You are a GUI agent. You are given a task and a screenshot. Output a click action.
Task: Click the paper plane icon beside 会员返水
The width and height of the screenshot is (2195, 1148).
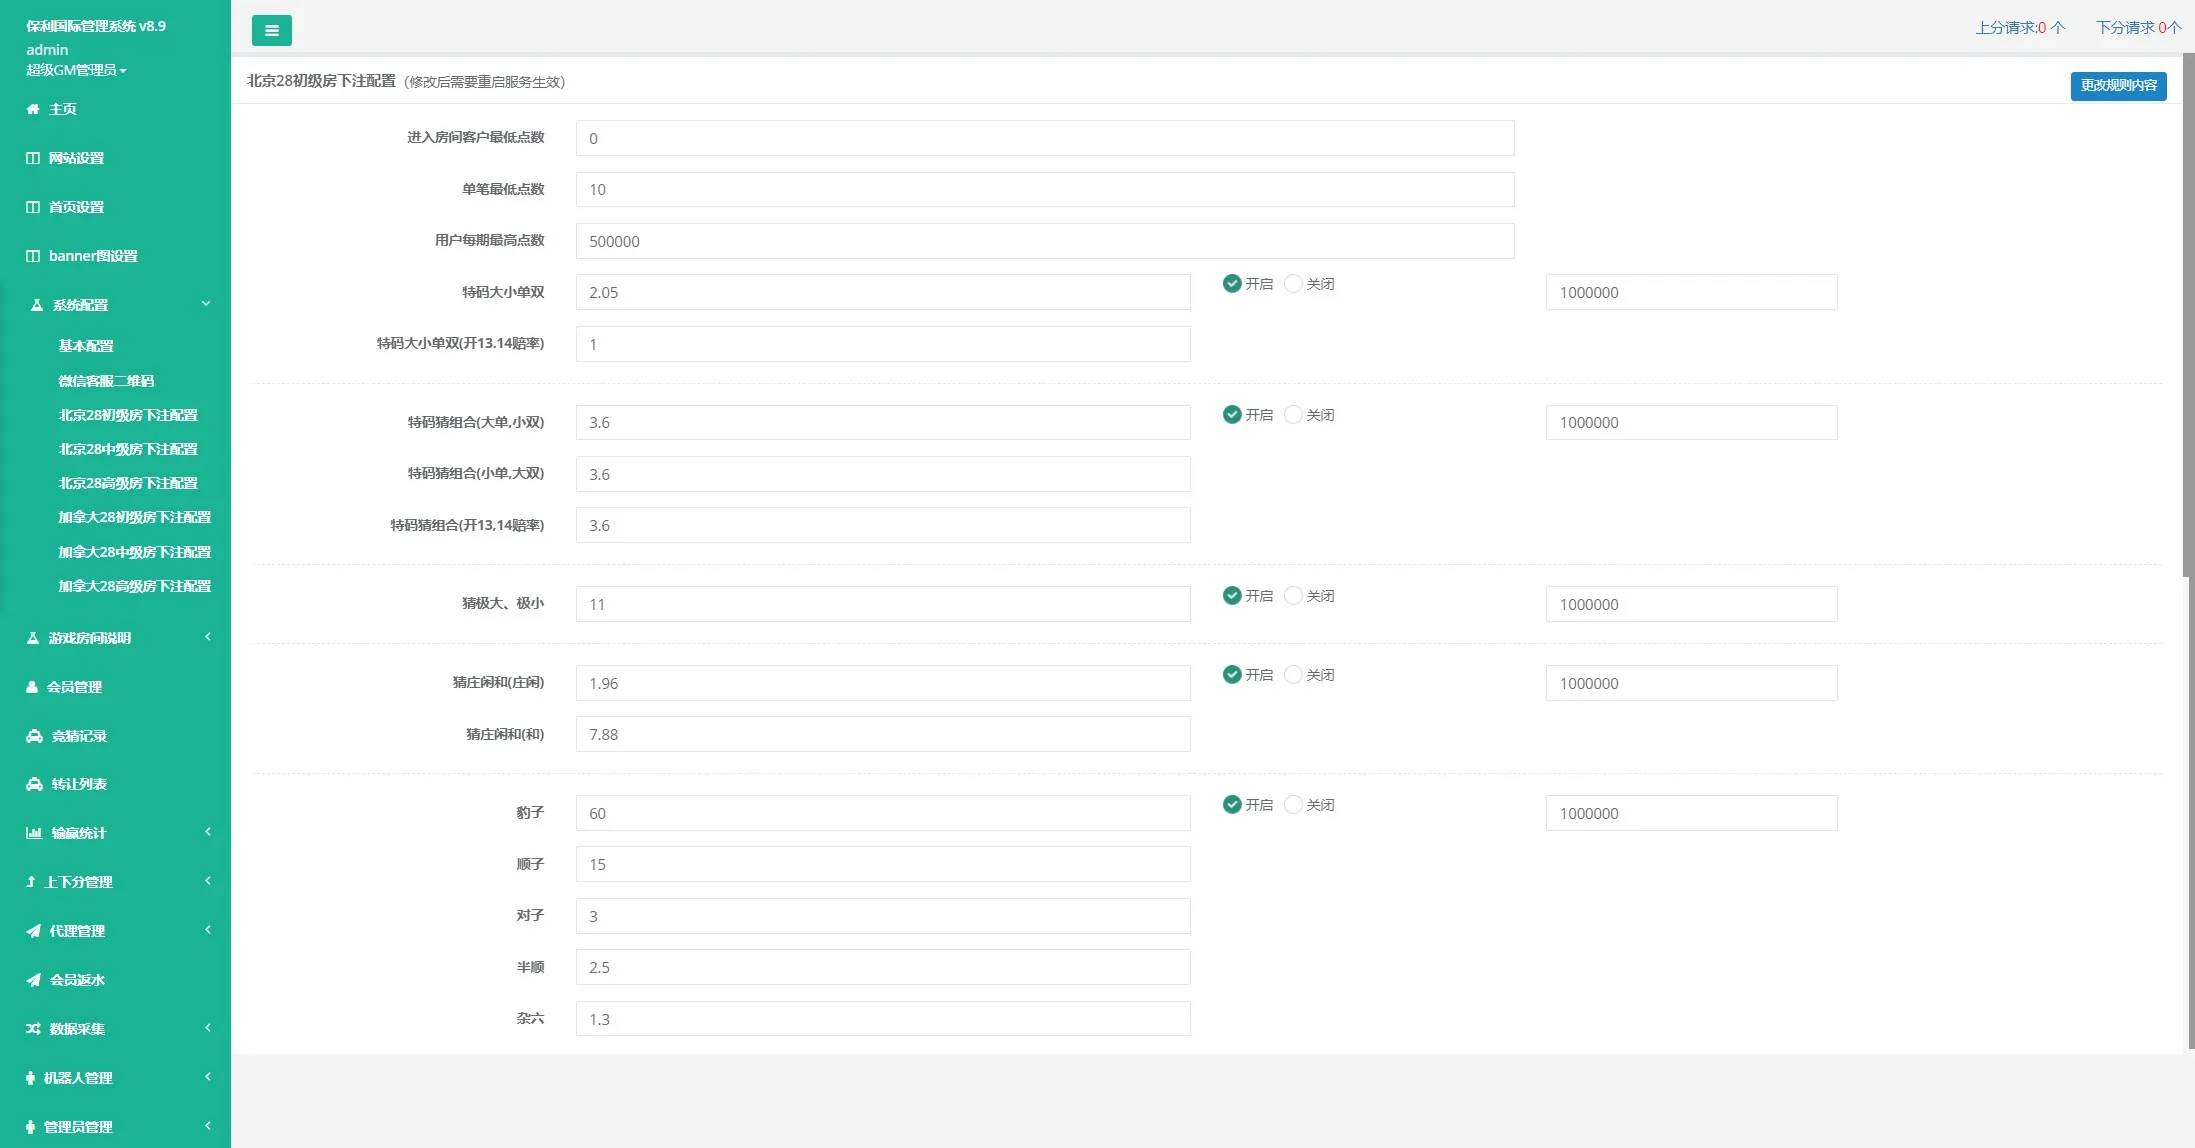[34, 980]
